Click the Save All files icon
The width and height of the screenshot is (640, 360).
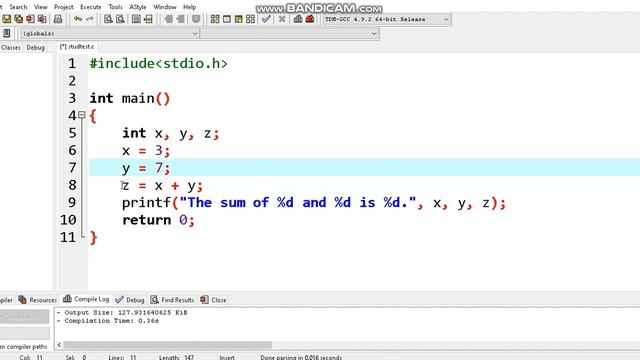point(18,19)
